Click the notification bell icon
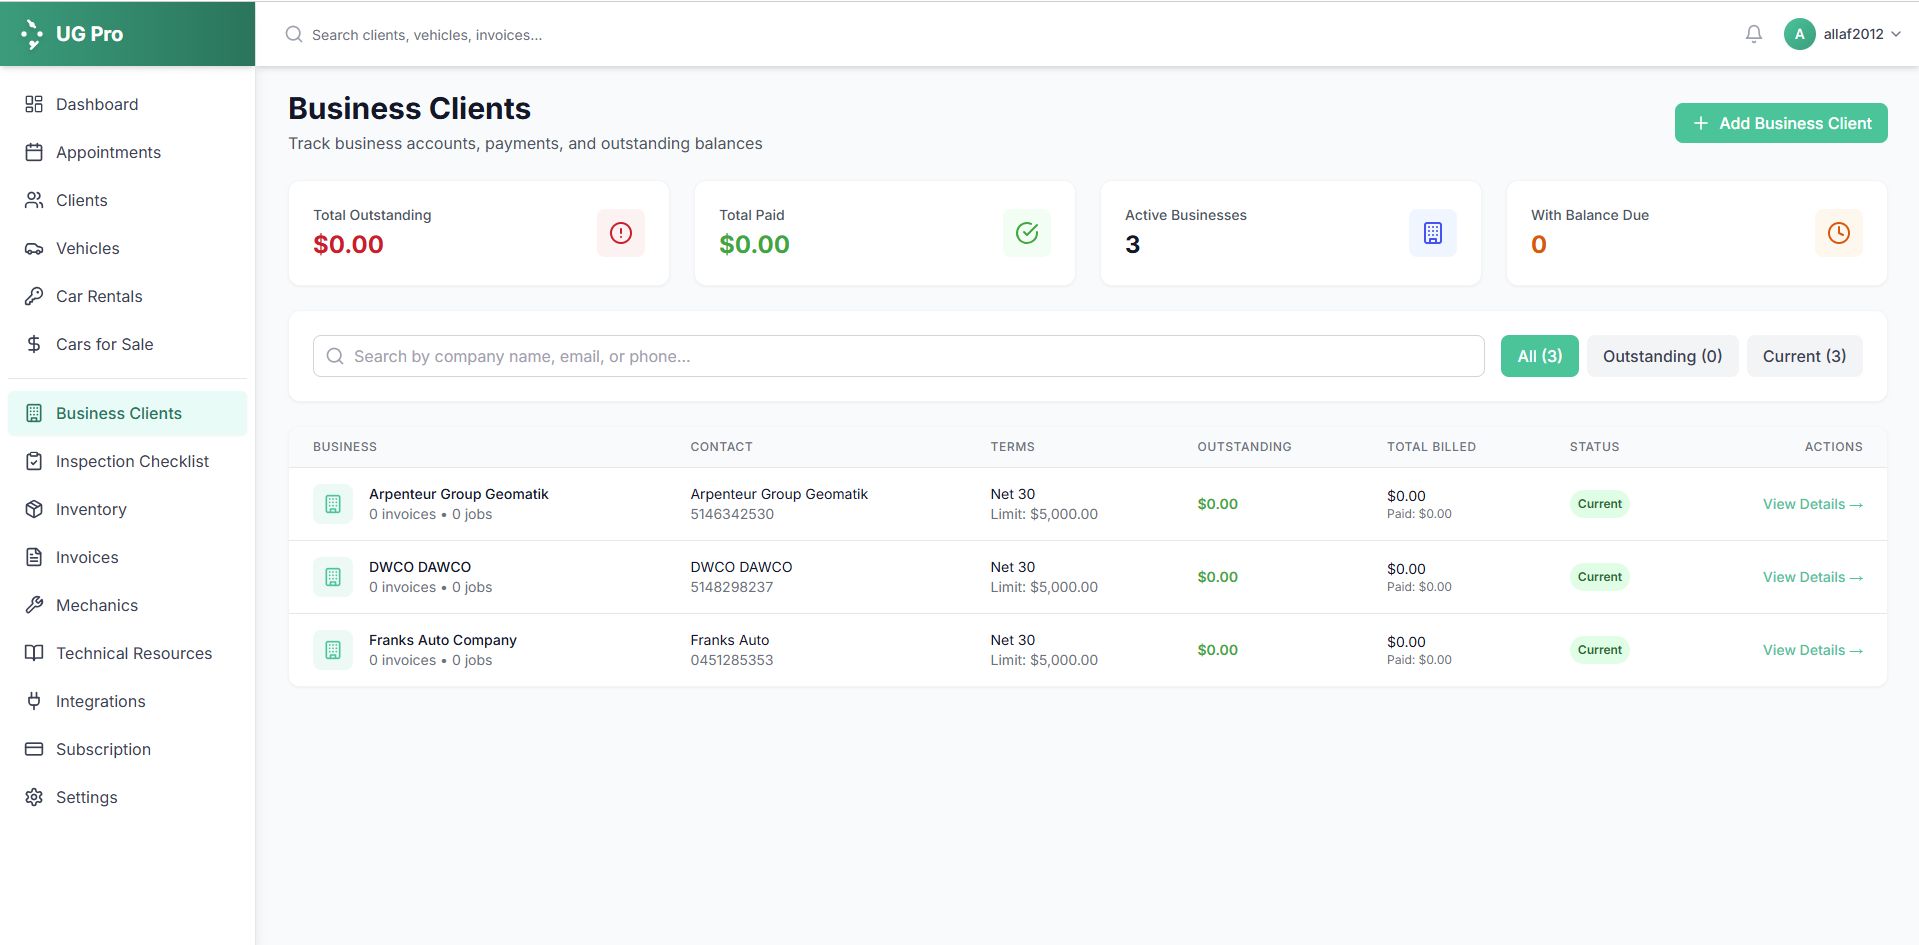The width and height of the screenshot is (1919, 945). coord(1753,34)
